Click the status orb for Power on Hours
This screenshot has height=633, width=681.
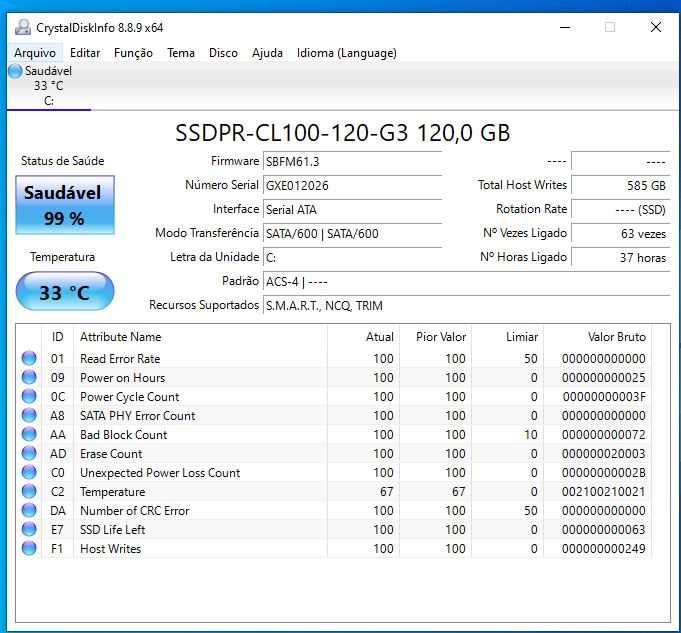tap(29, 377)
